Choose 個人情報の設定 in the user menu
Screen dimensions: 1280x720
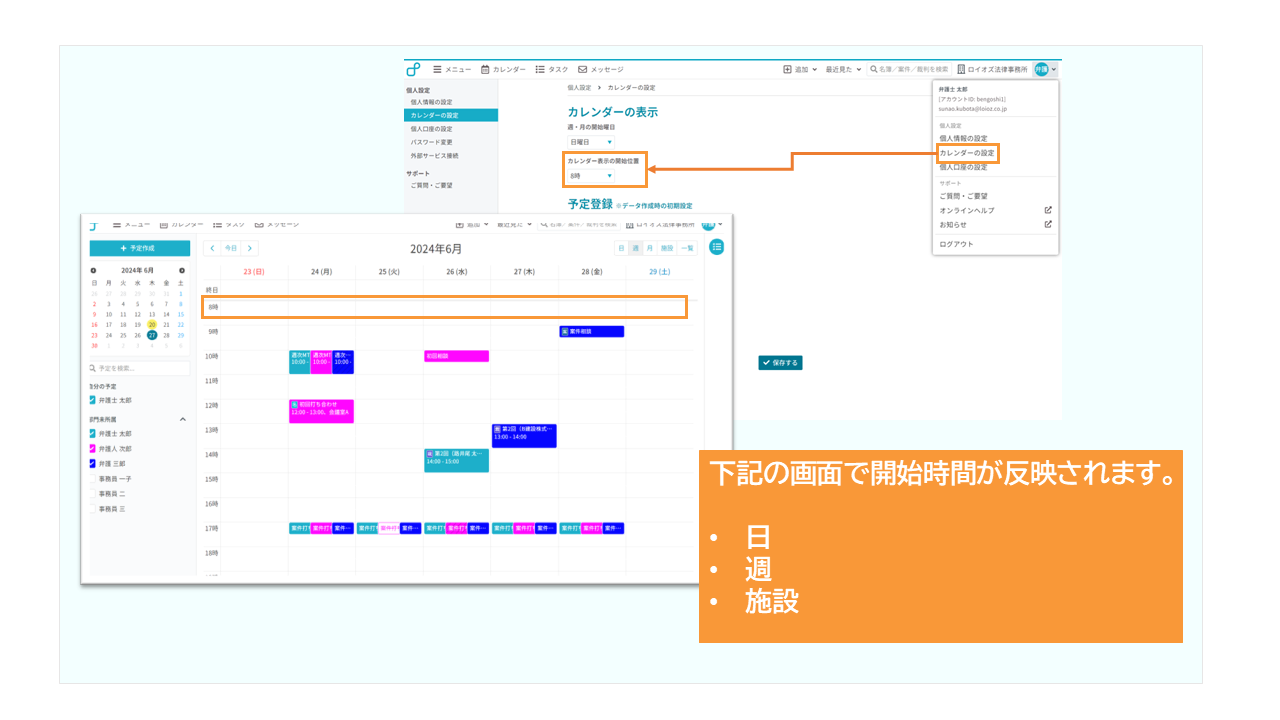pyautogui.click(x=963, y=138)
